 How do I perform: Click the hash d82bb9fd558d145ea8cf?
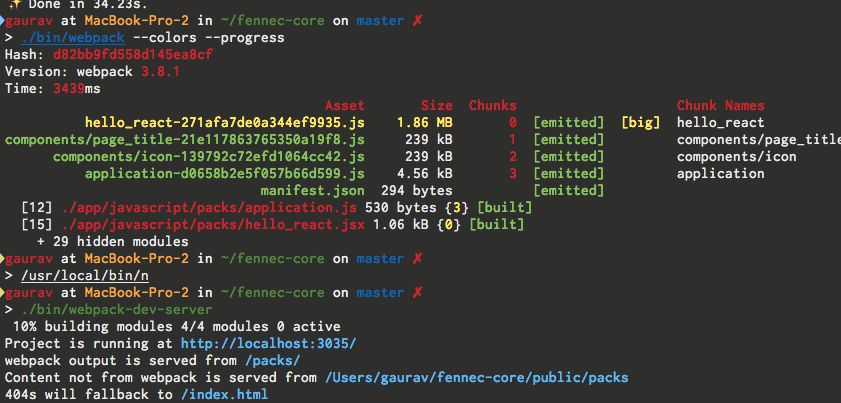click(132, 55)
